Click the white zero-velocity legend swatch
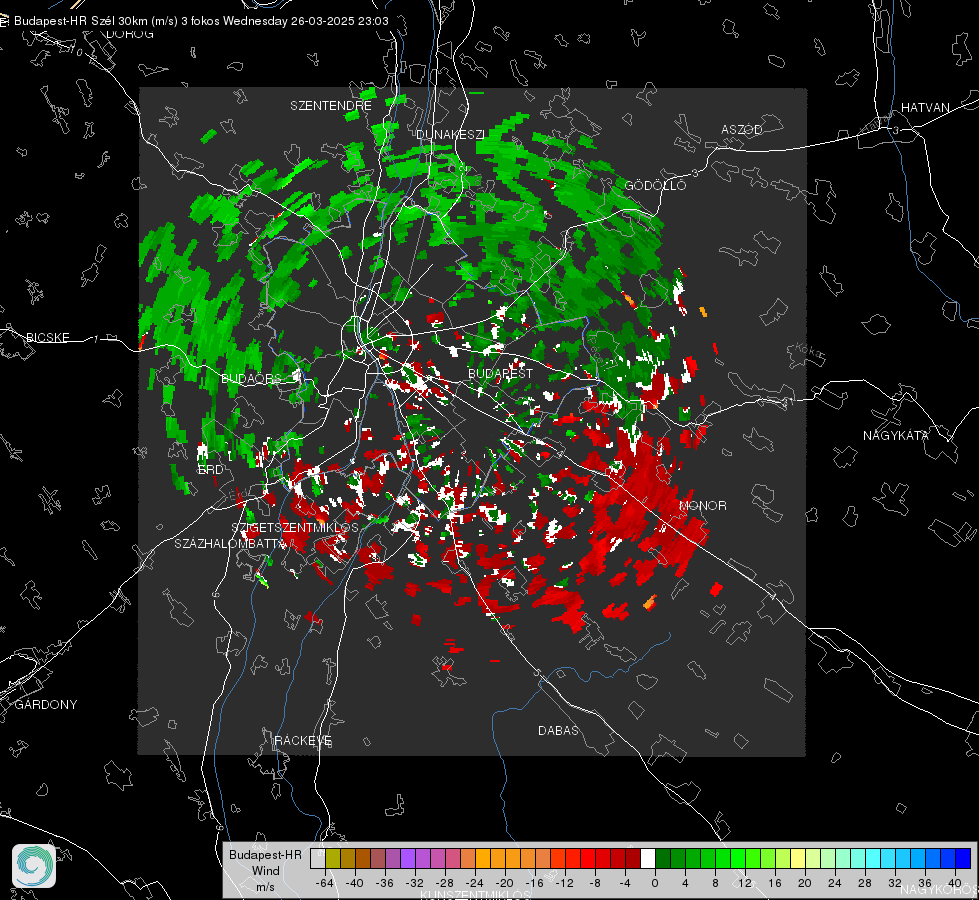This screenshot has height=900, width=979. coord(648,859)
